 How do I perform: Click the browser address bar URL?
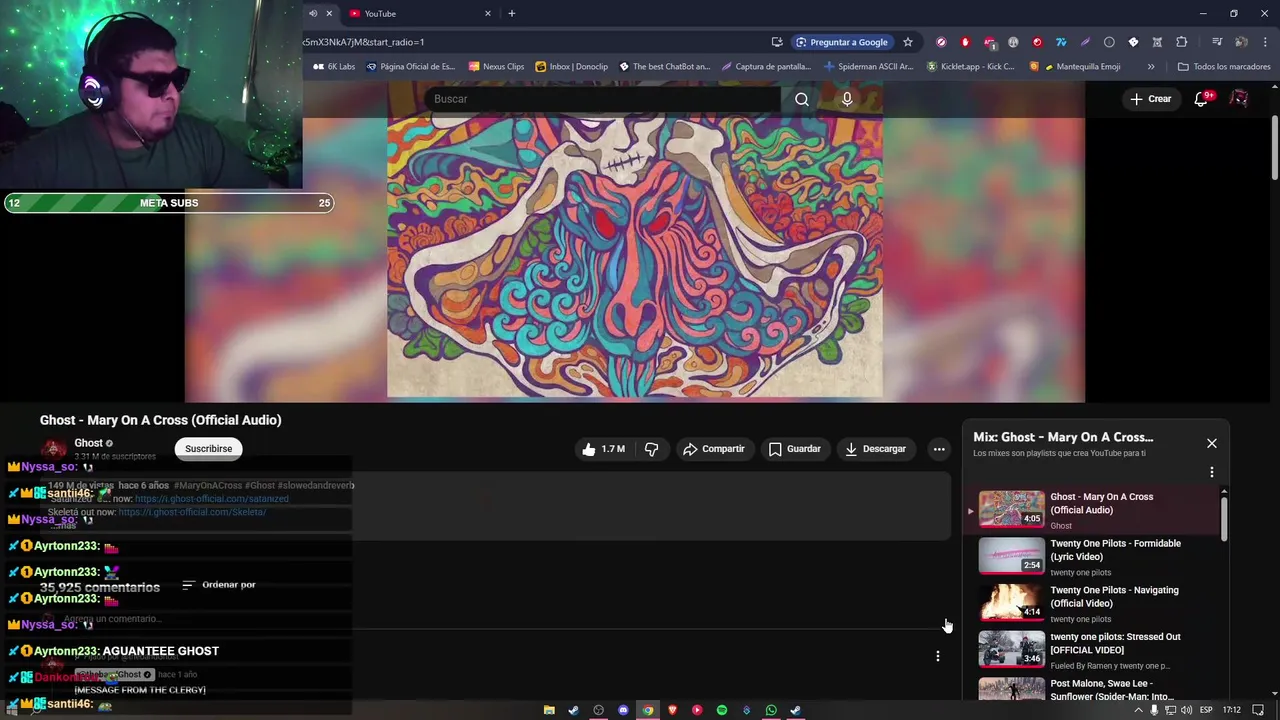pyautogui.click(x=364, y=42)
